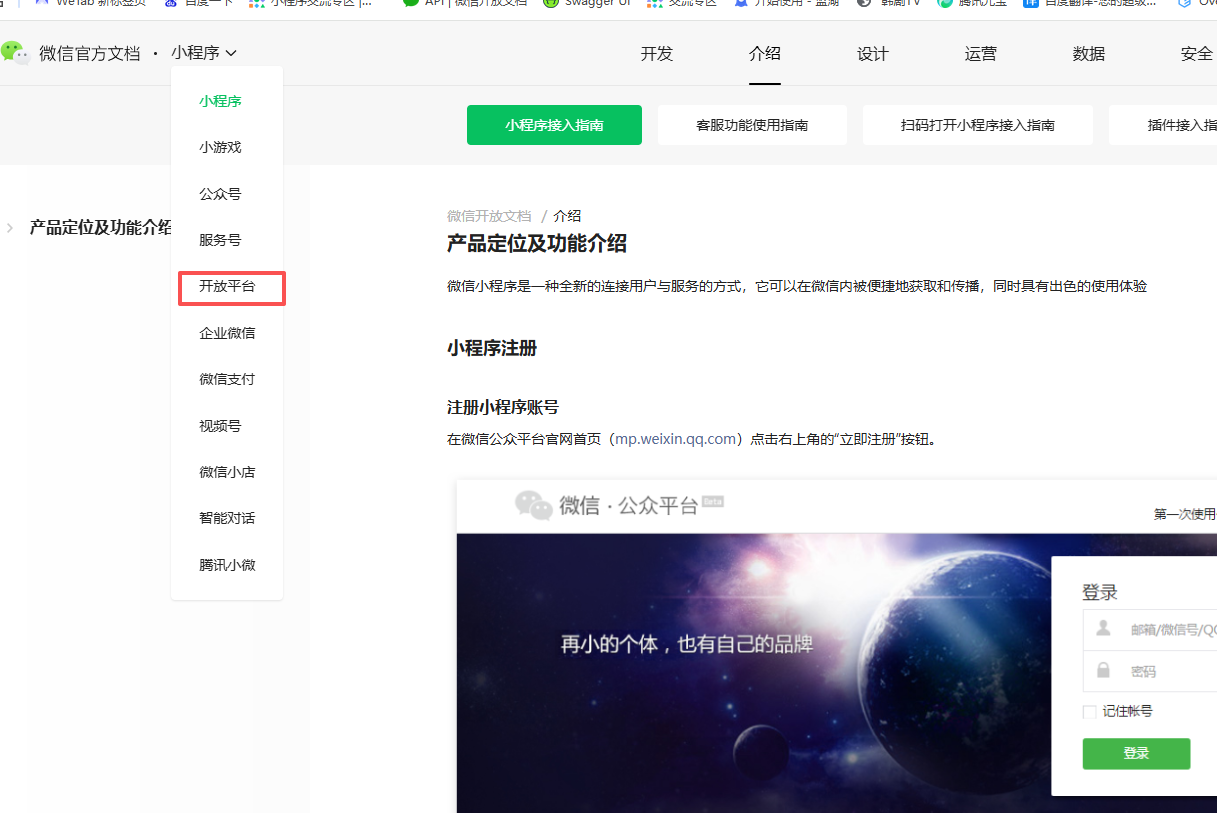Choose 智能对话 from the product menu
This screenshot has width=1217, height=813.
(x=227, y=518)
